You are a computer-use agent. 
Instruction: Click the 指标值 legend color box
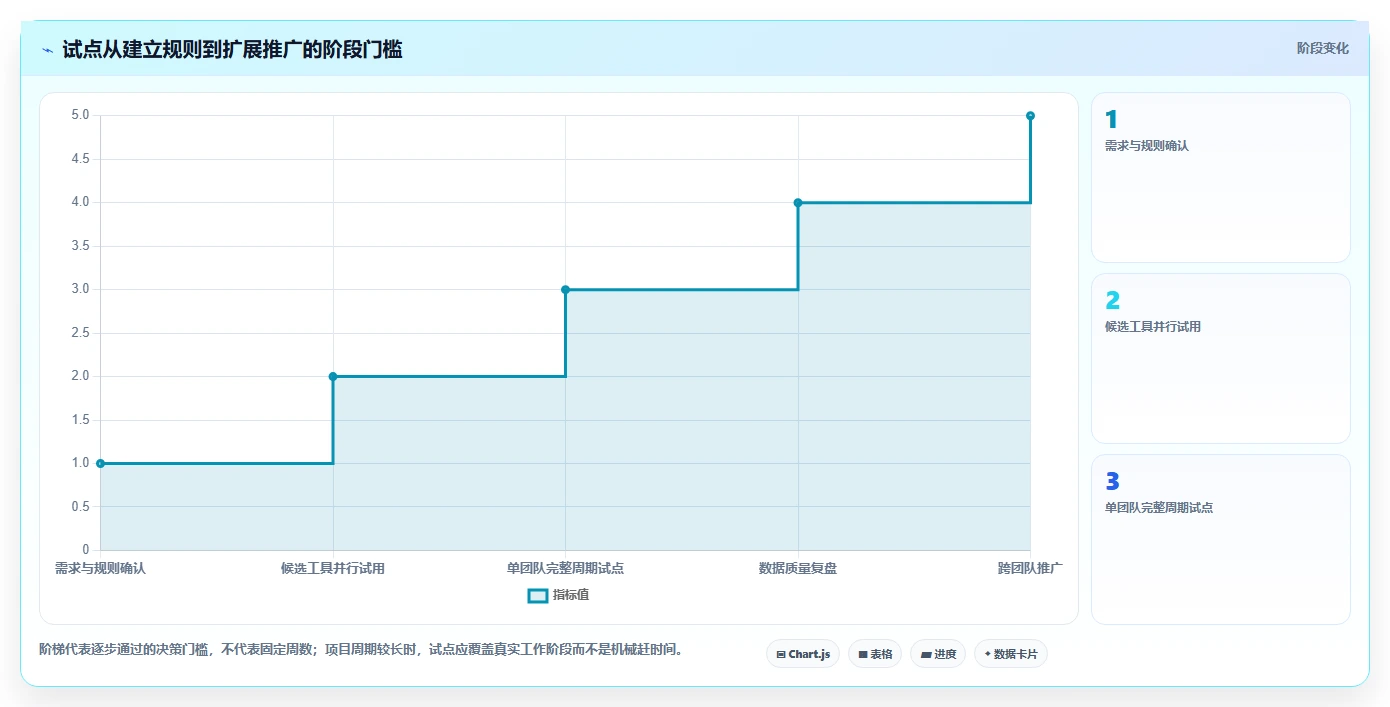[538, 596]
